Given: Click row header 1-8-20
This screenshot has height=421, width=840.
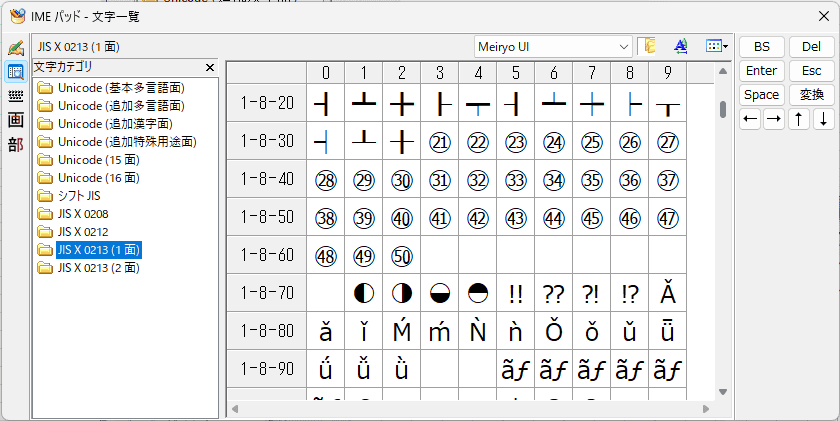Looking at the screenshot, I should [267, 103].
